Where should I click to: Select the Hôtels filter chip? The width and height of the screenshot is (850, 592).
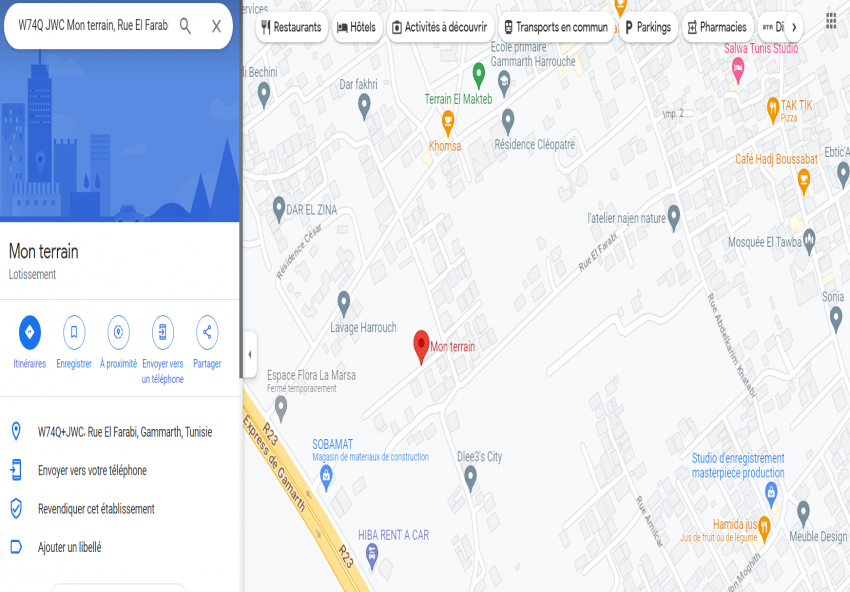click(x=356, y=27)
